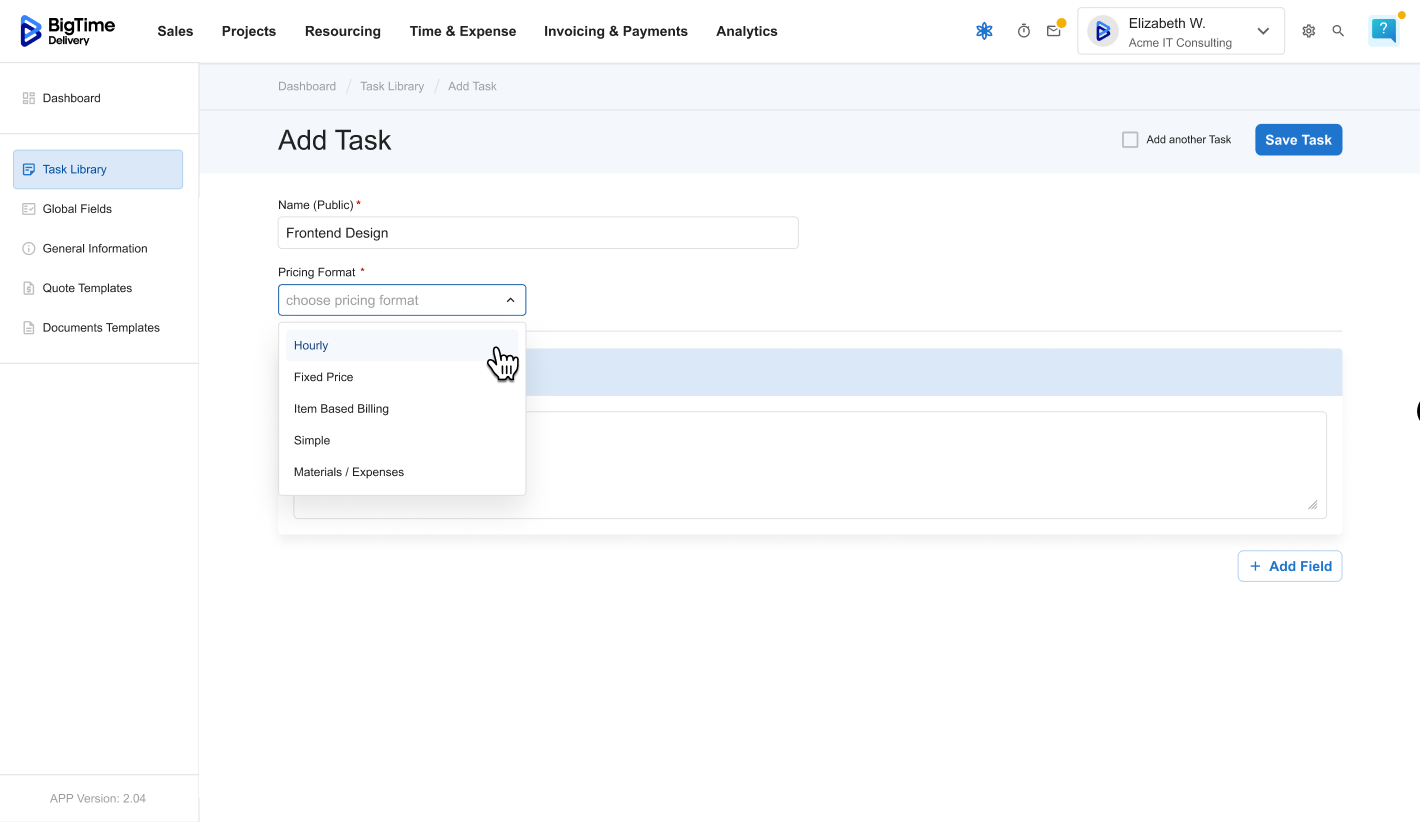Go to the Resourcing menu
The height and width of the screenshot is (822, 1420).
point(342,31)
